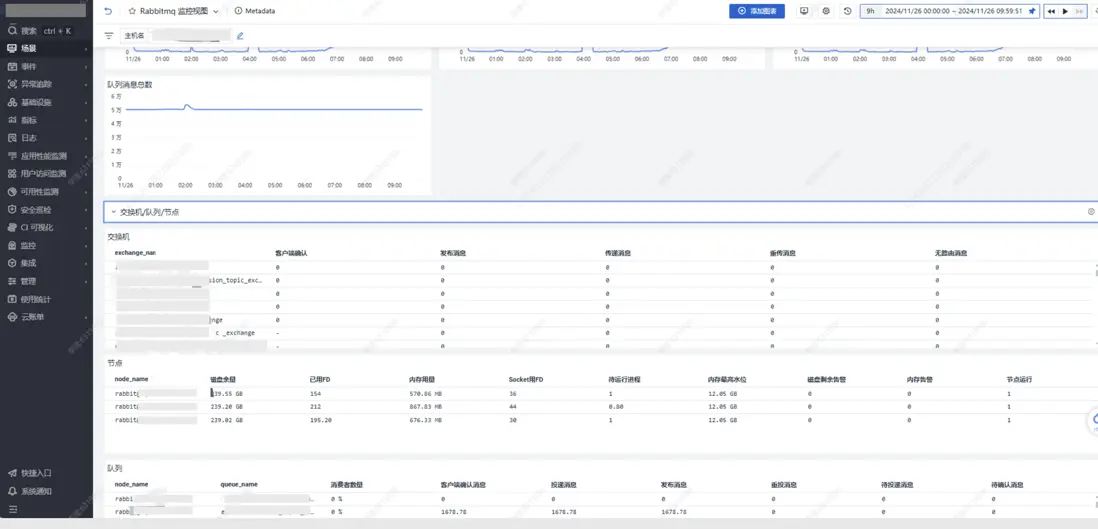This screenshot has width=1098, height=529.
Task: Open 系统通知 in the sidebar
Action: 29,491
